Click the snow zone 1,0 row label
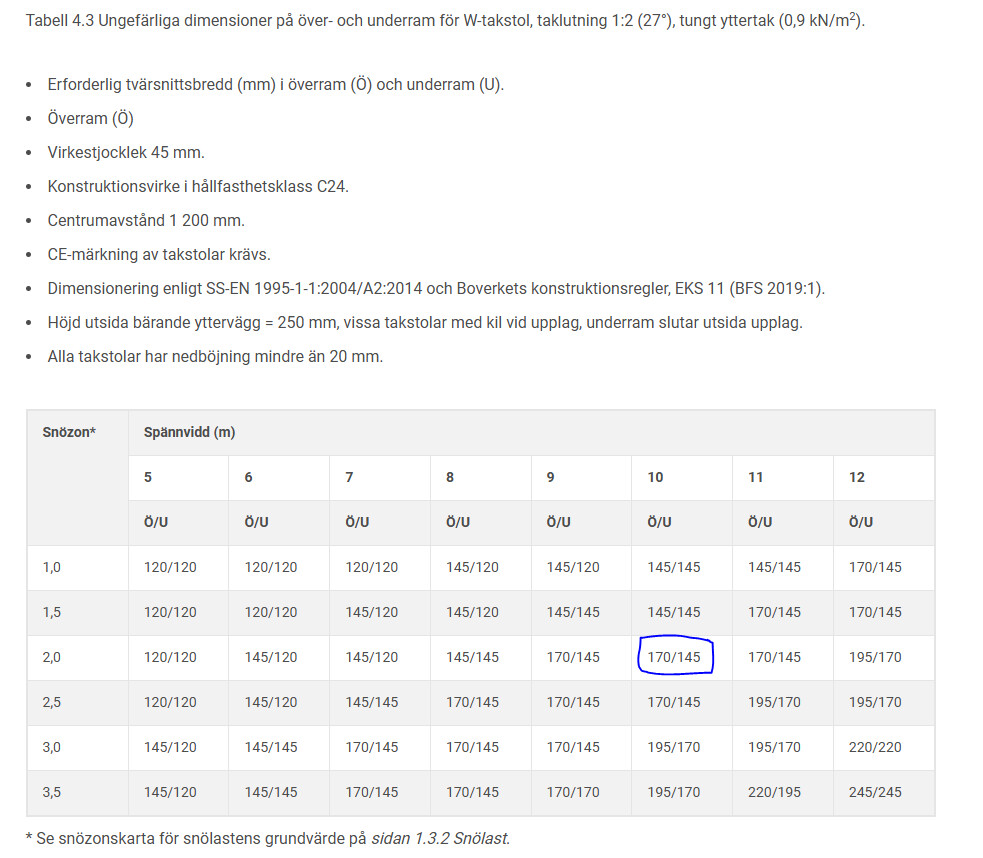983x858 pixels. pos(52,567)
